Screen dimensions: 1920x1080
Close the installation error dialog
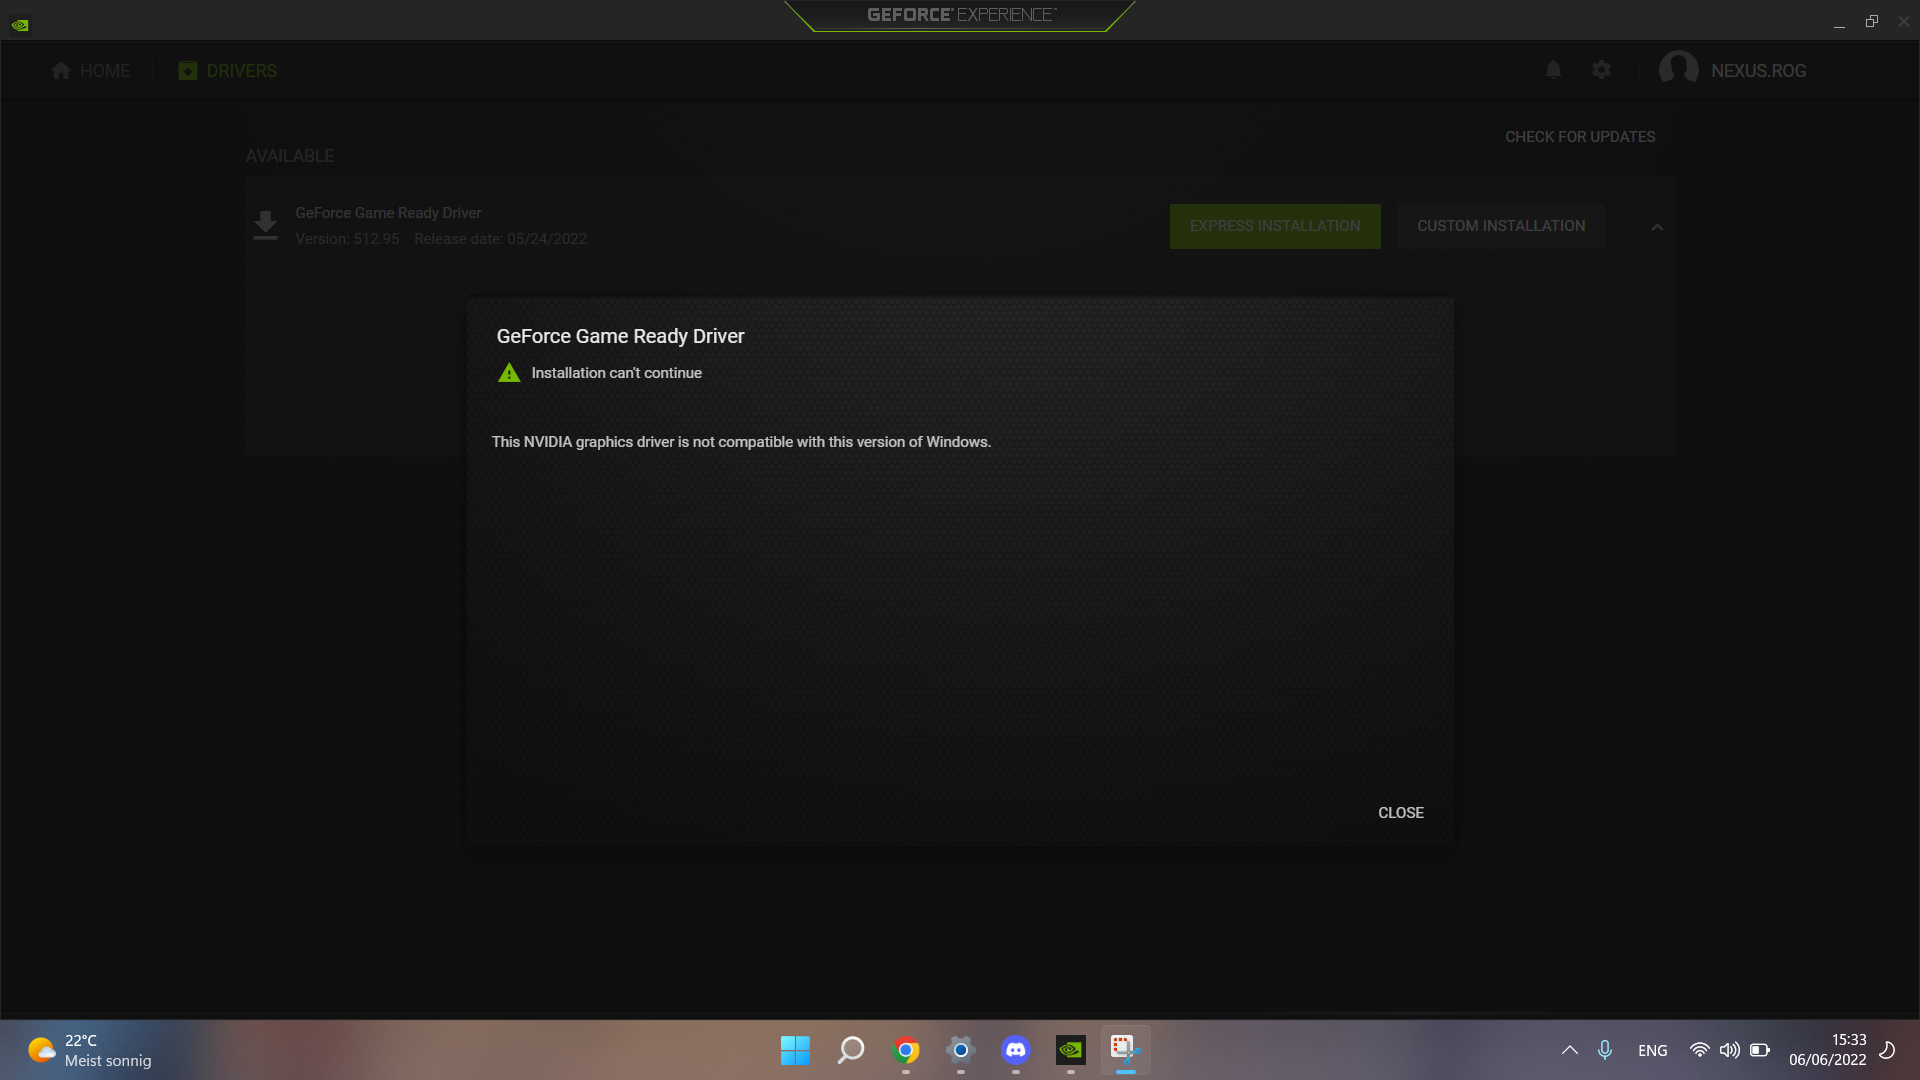pyautogui.click(x=1400, y=813)
